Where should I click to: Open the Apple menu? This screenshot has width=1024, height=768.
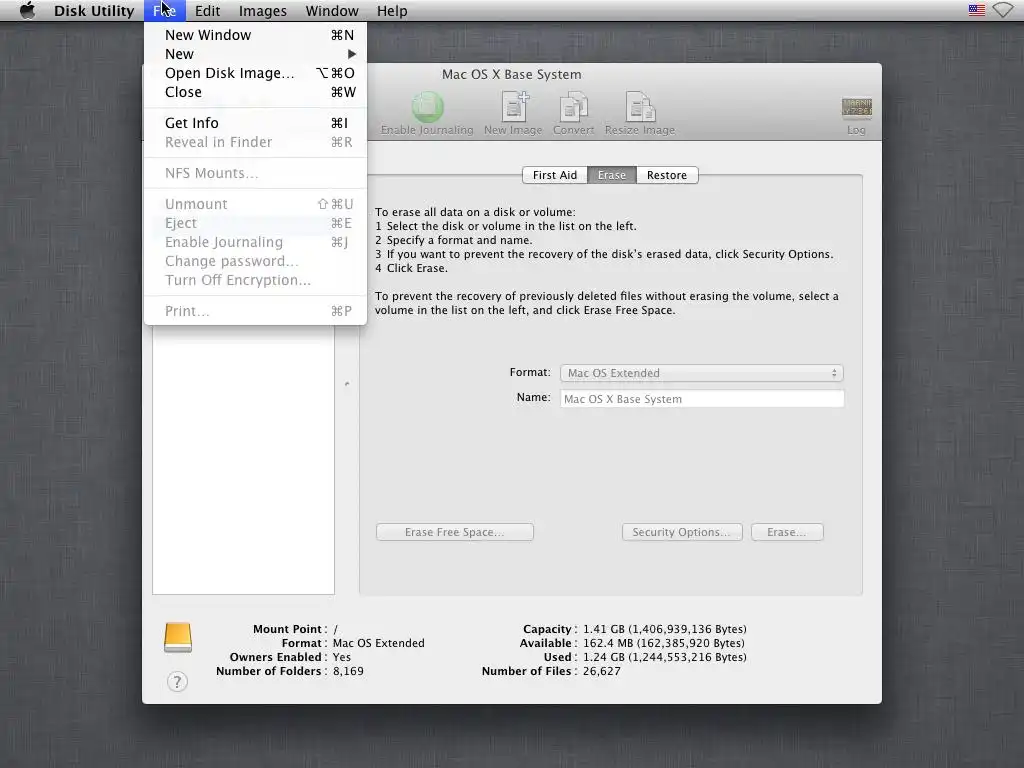coord(27,10)
